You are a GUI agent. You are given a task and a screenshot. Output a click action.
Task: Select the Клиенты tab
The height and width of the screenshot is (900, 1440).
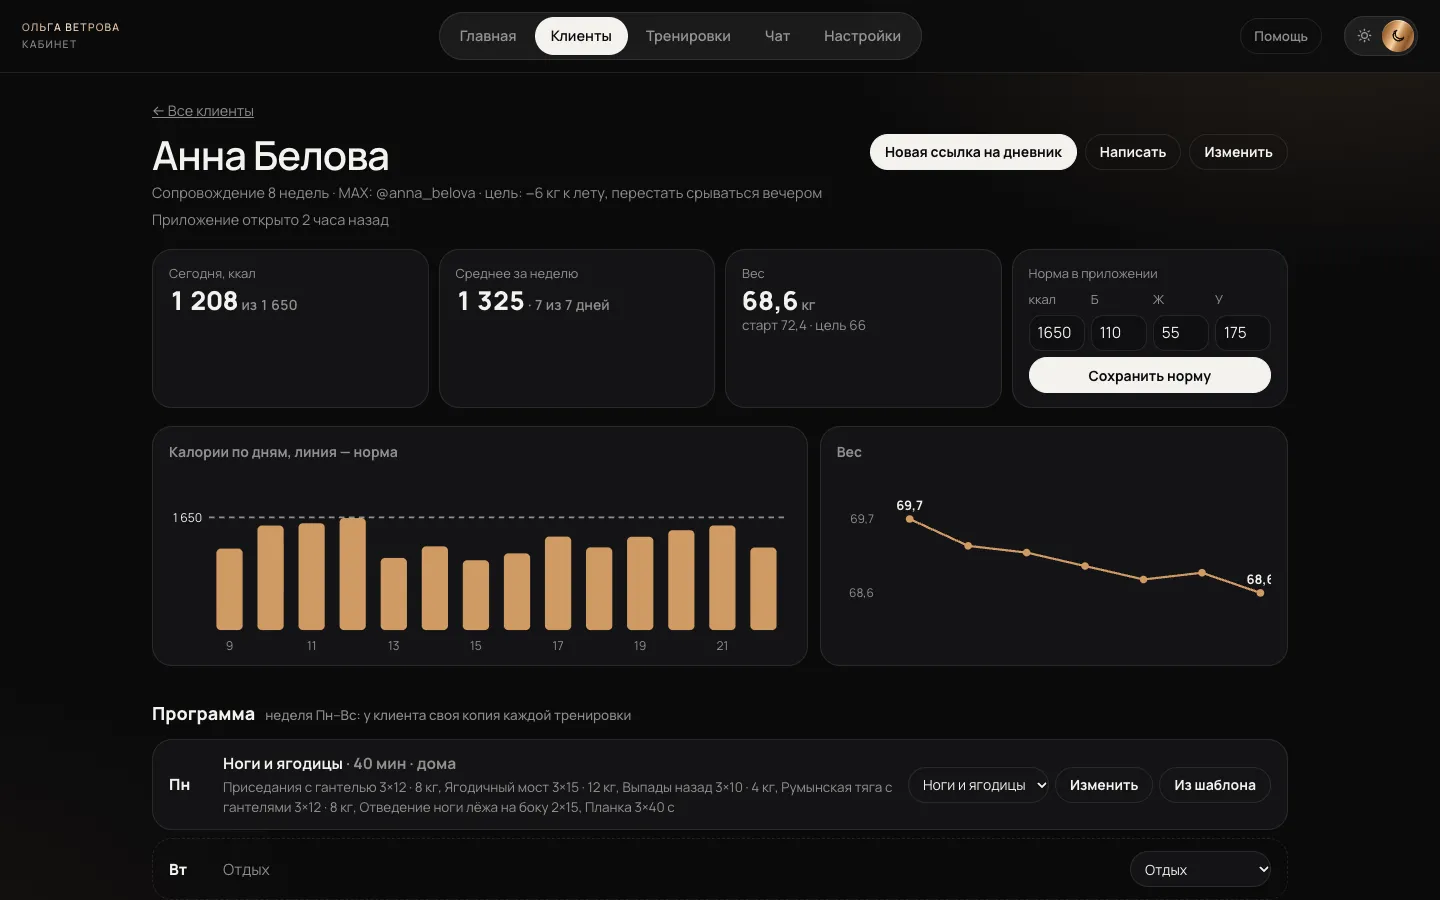581,36
